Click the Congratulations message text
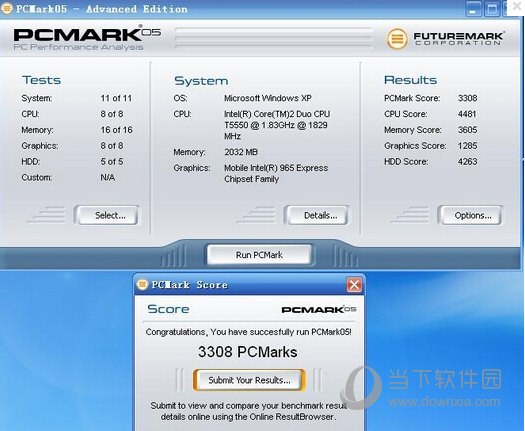525x431 pixels. (248, 332)
